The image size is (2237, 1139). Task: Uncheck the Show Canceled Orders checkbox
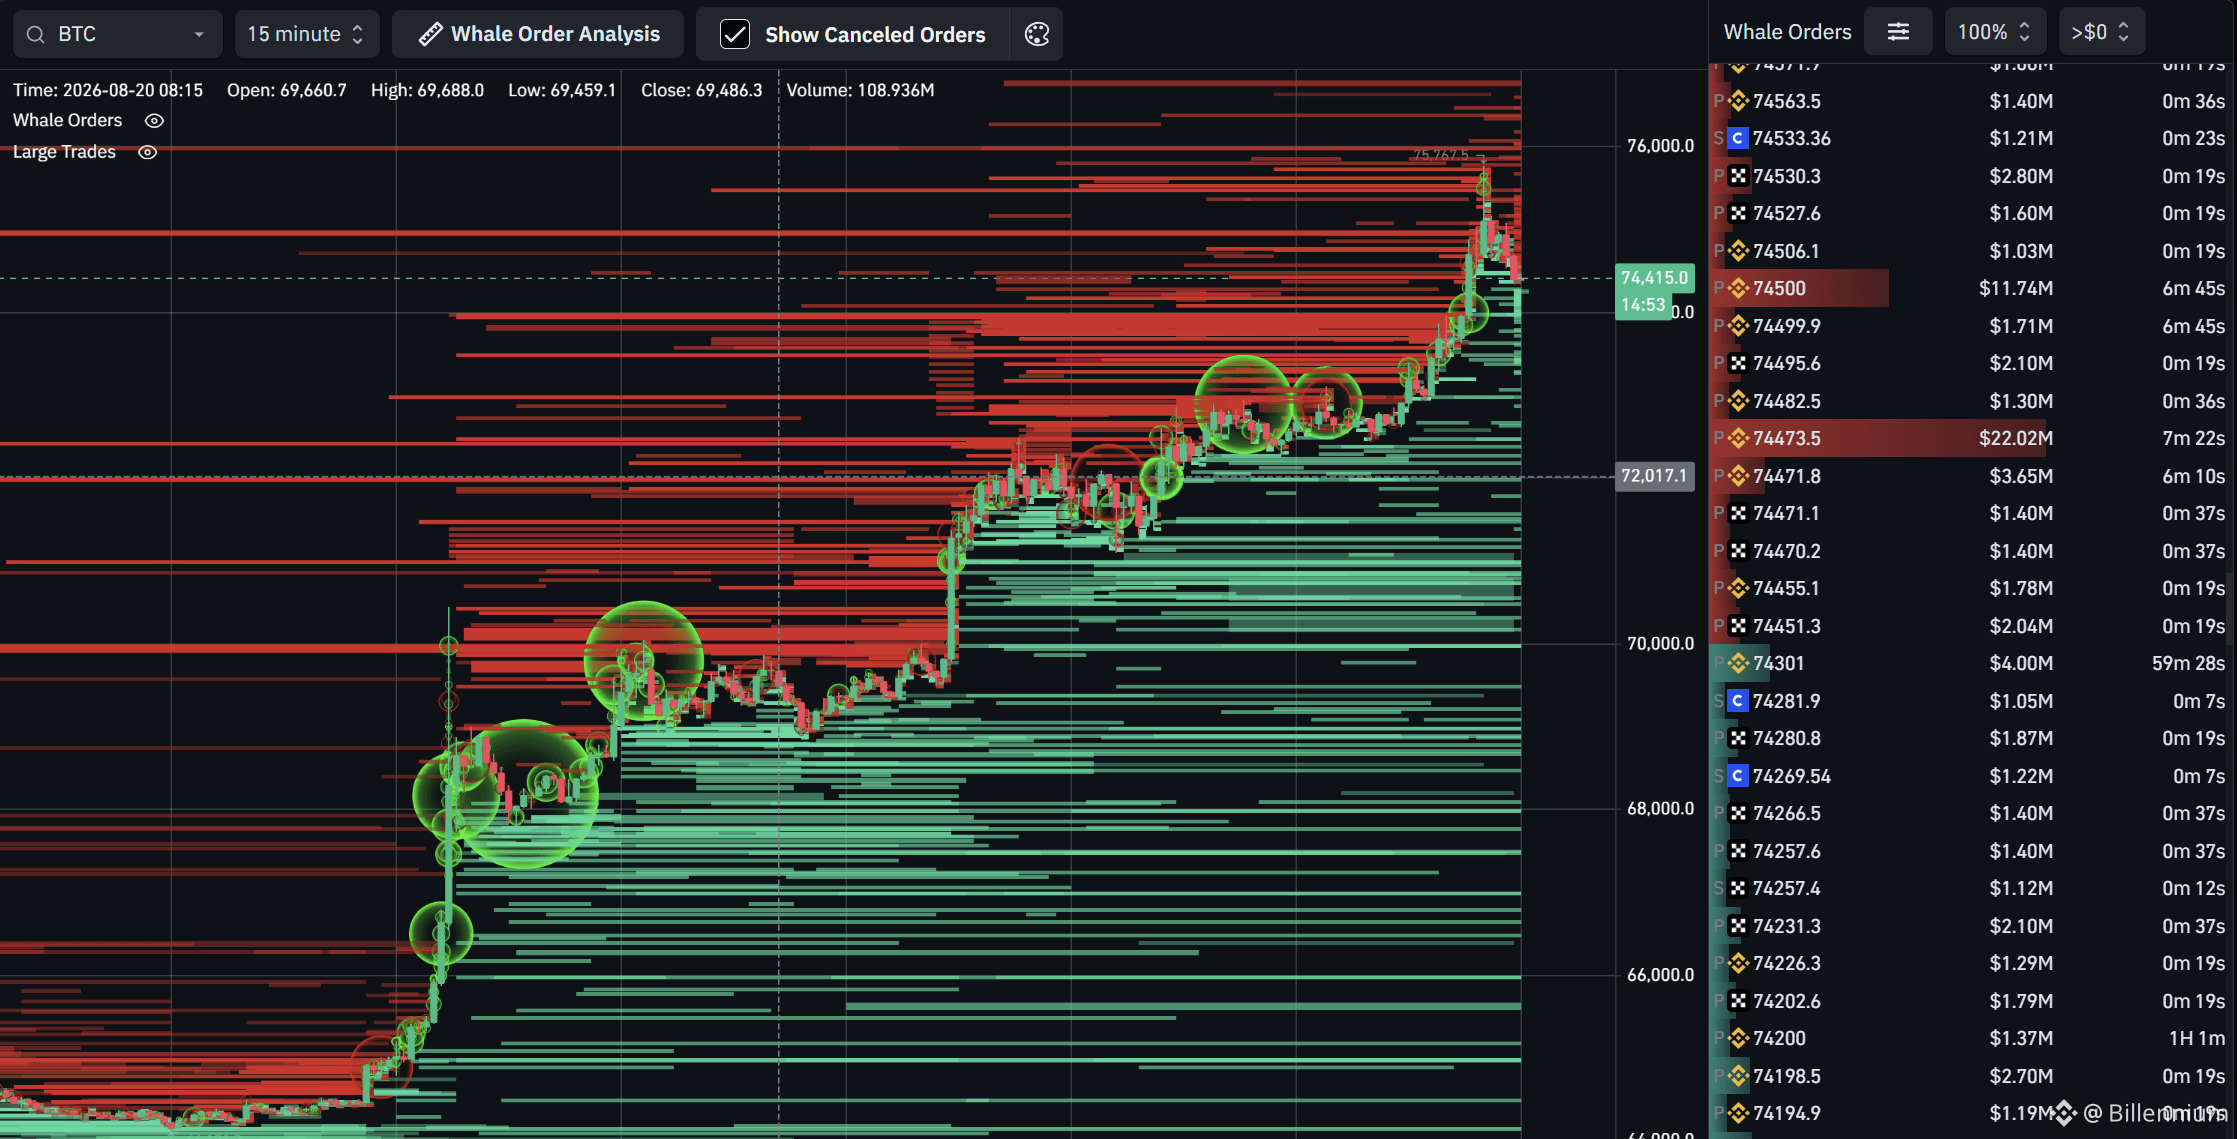click(x=735, y=34)
